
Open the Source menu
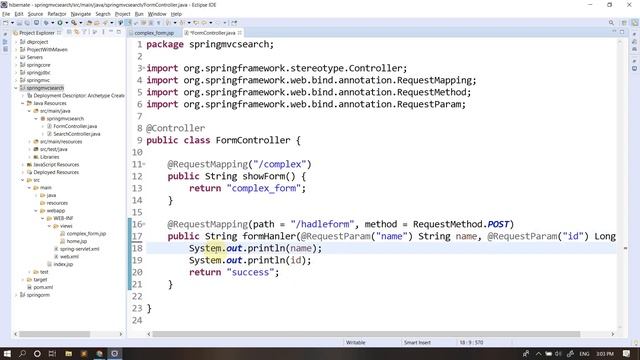coord(35,14)
